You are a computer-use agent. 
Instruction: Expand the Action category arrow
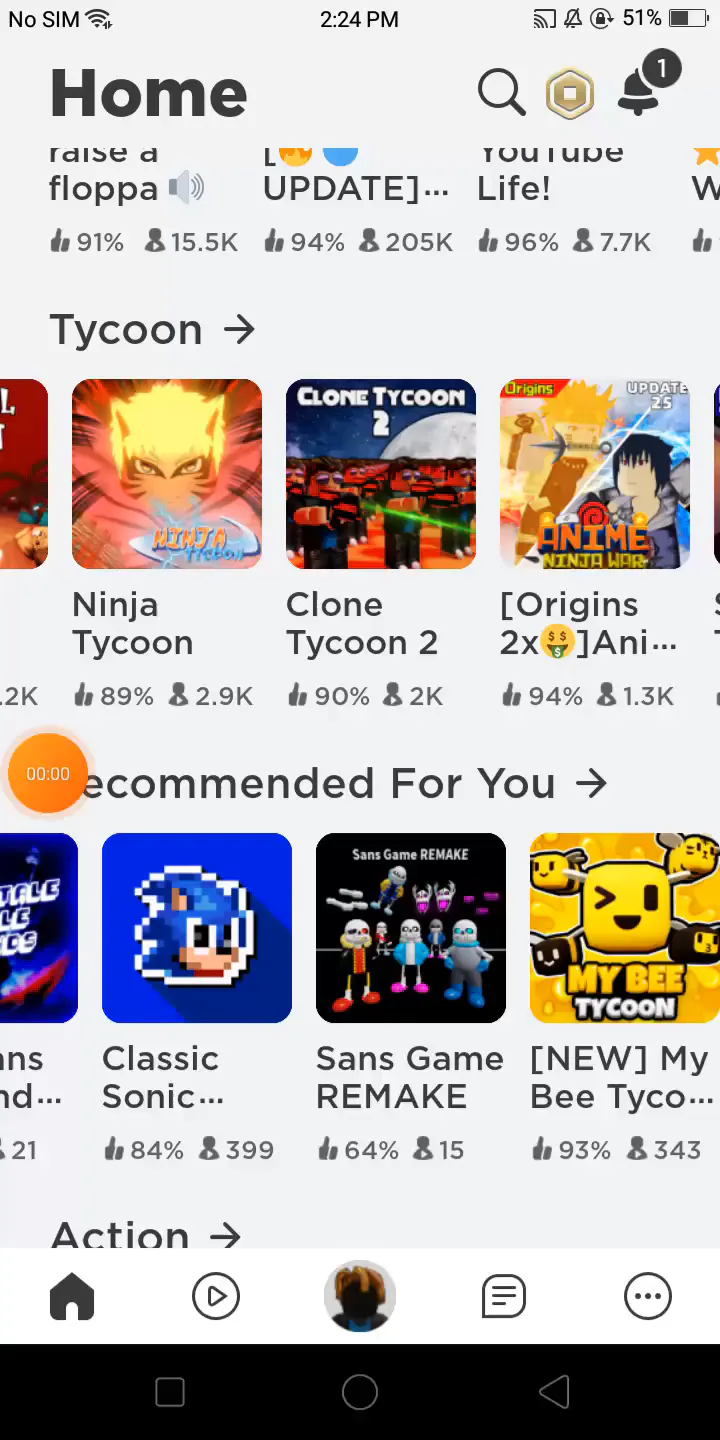tap(225, 1236)
